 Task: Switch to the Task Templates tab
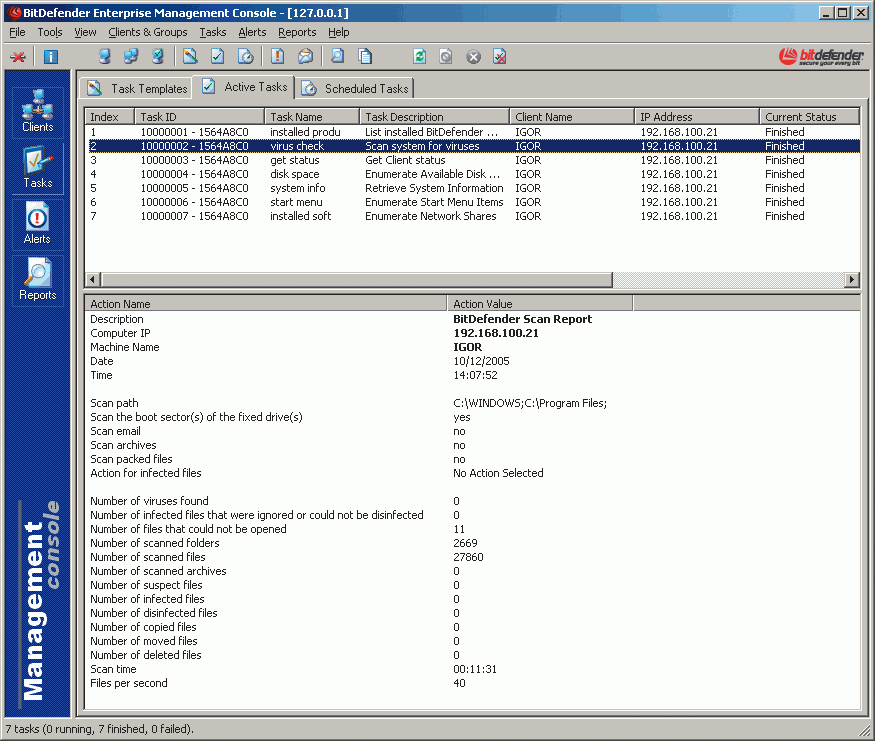(138, 88)
